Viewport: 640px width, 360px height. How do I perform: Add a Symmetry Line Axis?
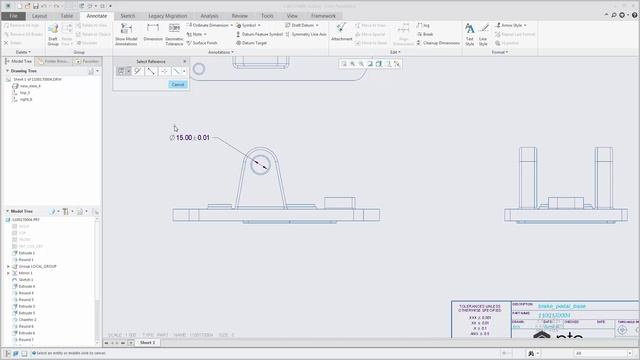pos(306,34)
